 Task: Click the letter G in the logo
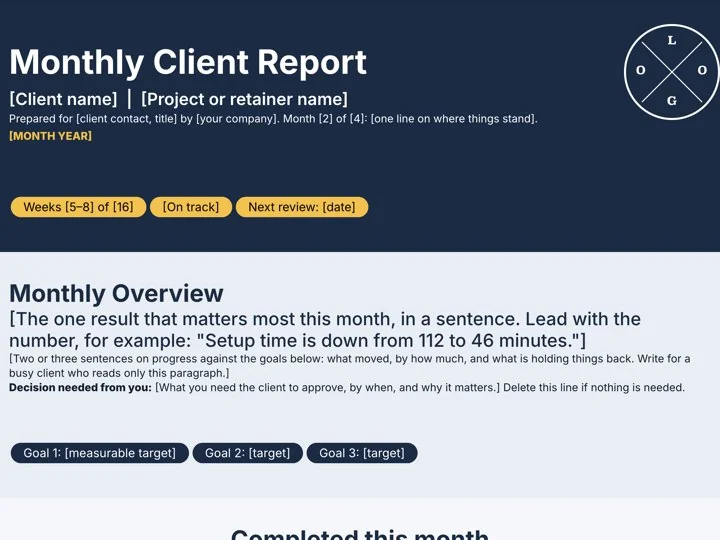pos(672,101)
